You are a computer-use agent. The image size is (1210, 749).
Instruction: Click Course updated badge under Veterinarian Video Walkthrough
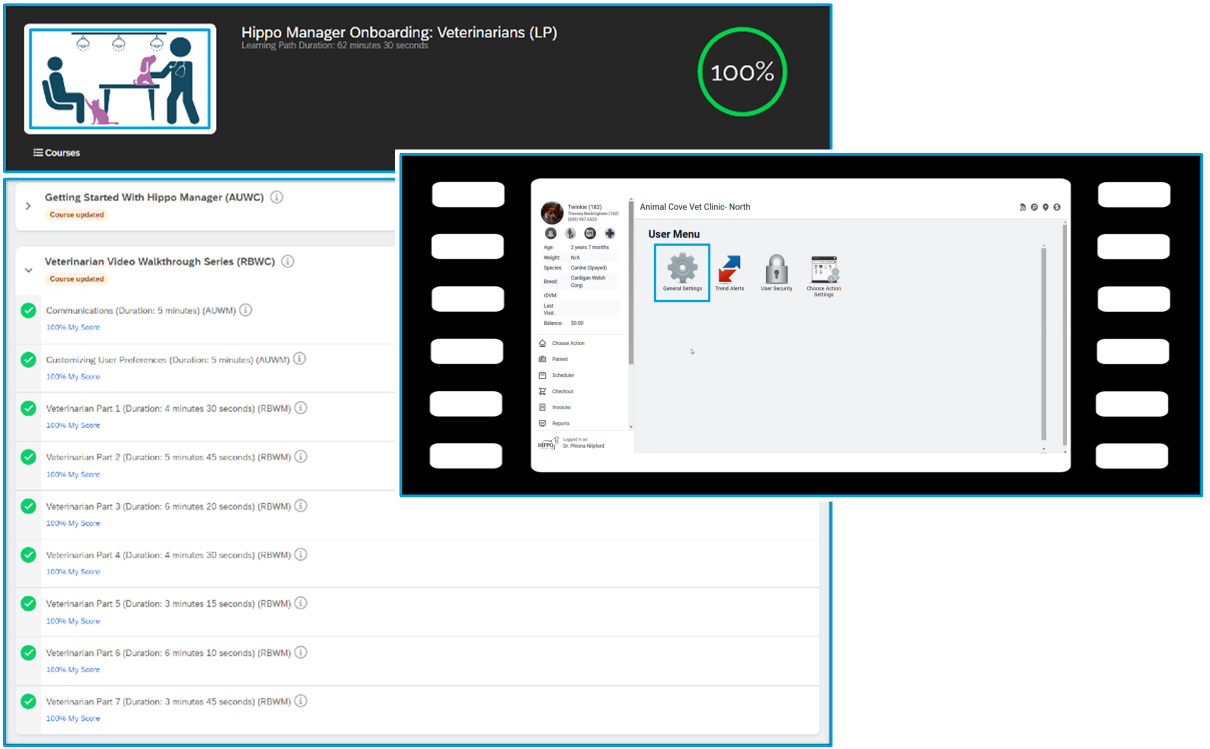(x=77, y=279)
